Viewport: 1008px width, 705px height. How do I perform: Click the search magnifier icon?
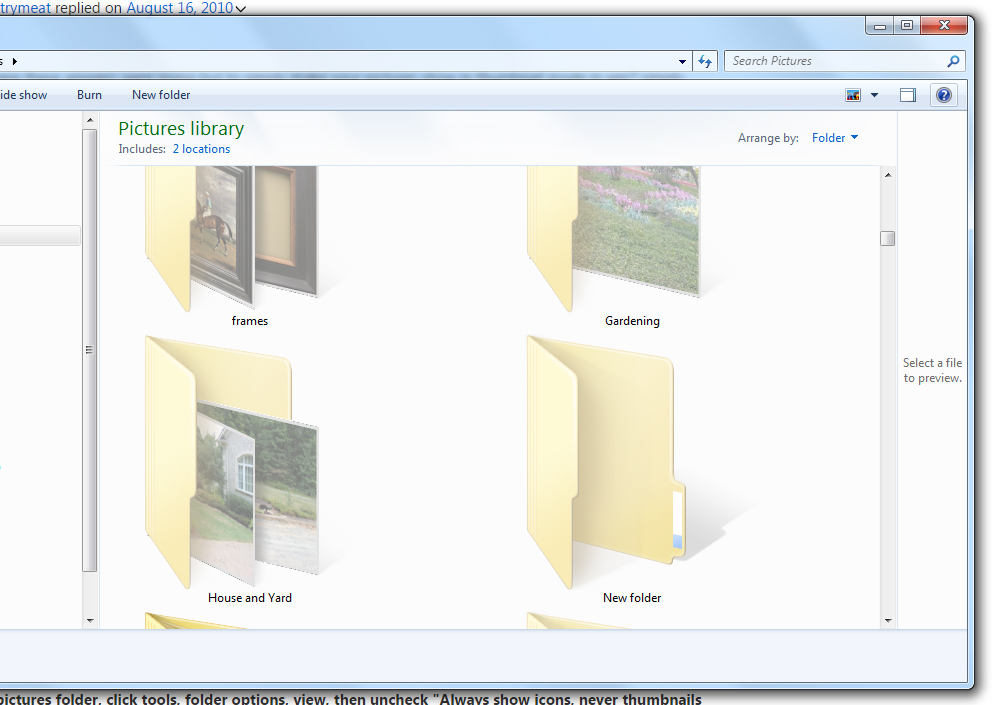953,61
